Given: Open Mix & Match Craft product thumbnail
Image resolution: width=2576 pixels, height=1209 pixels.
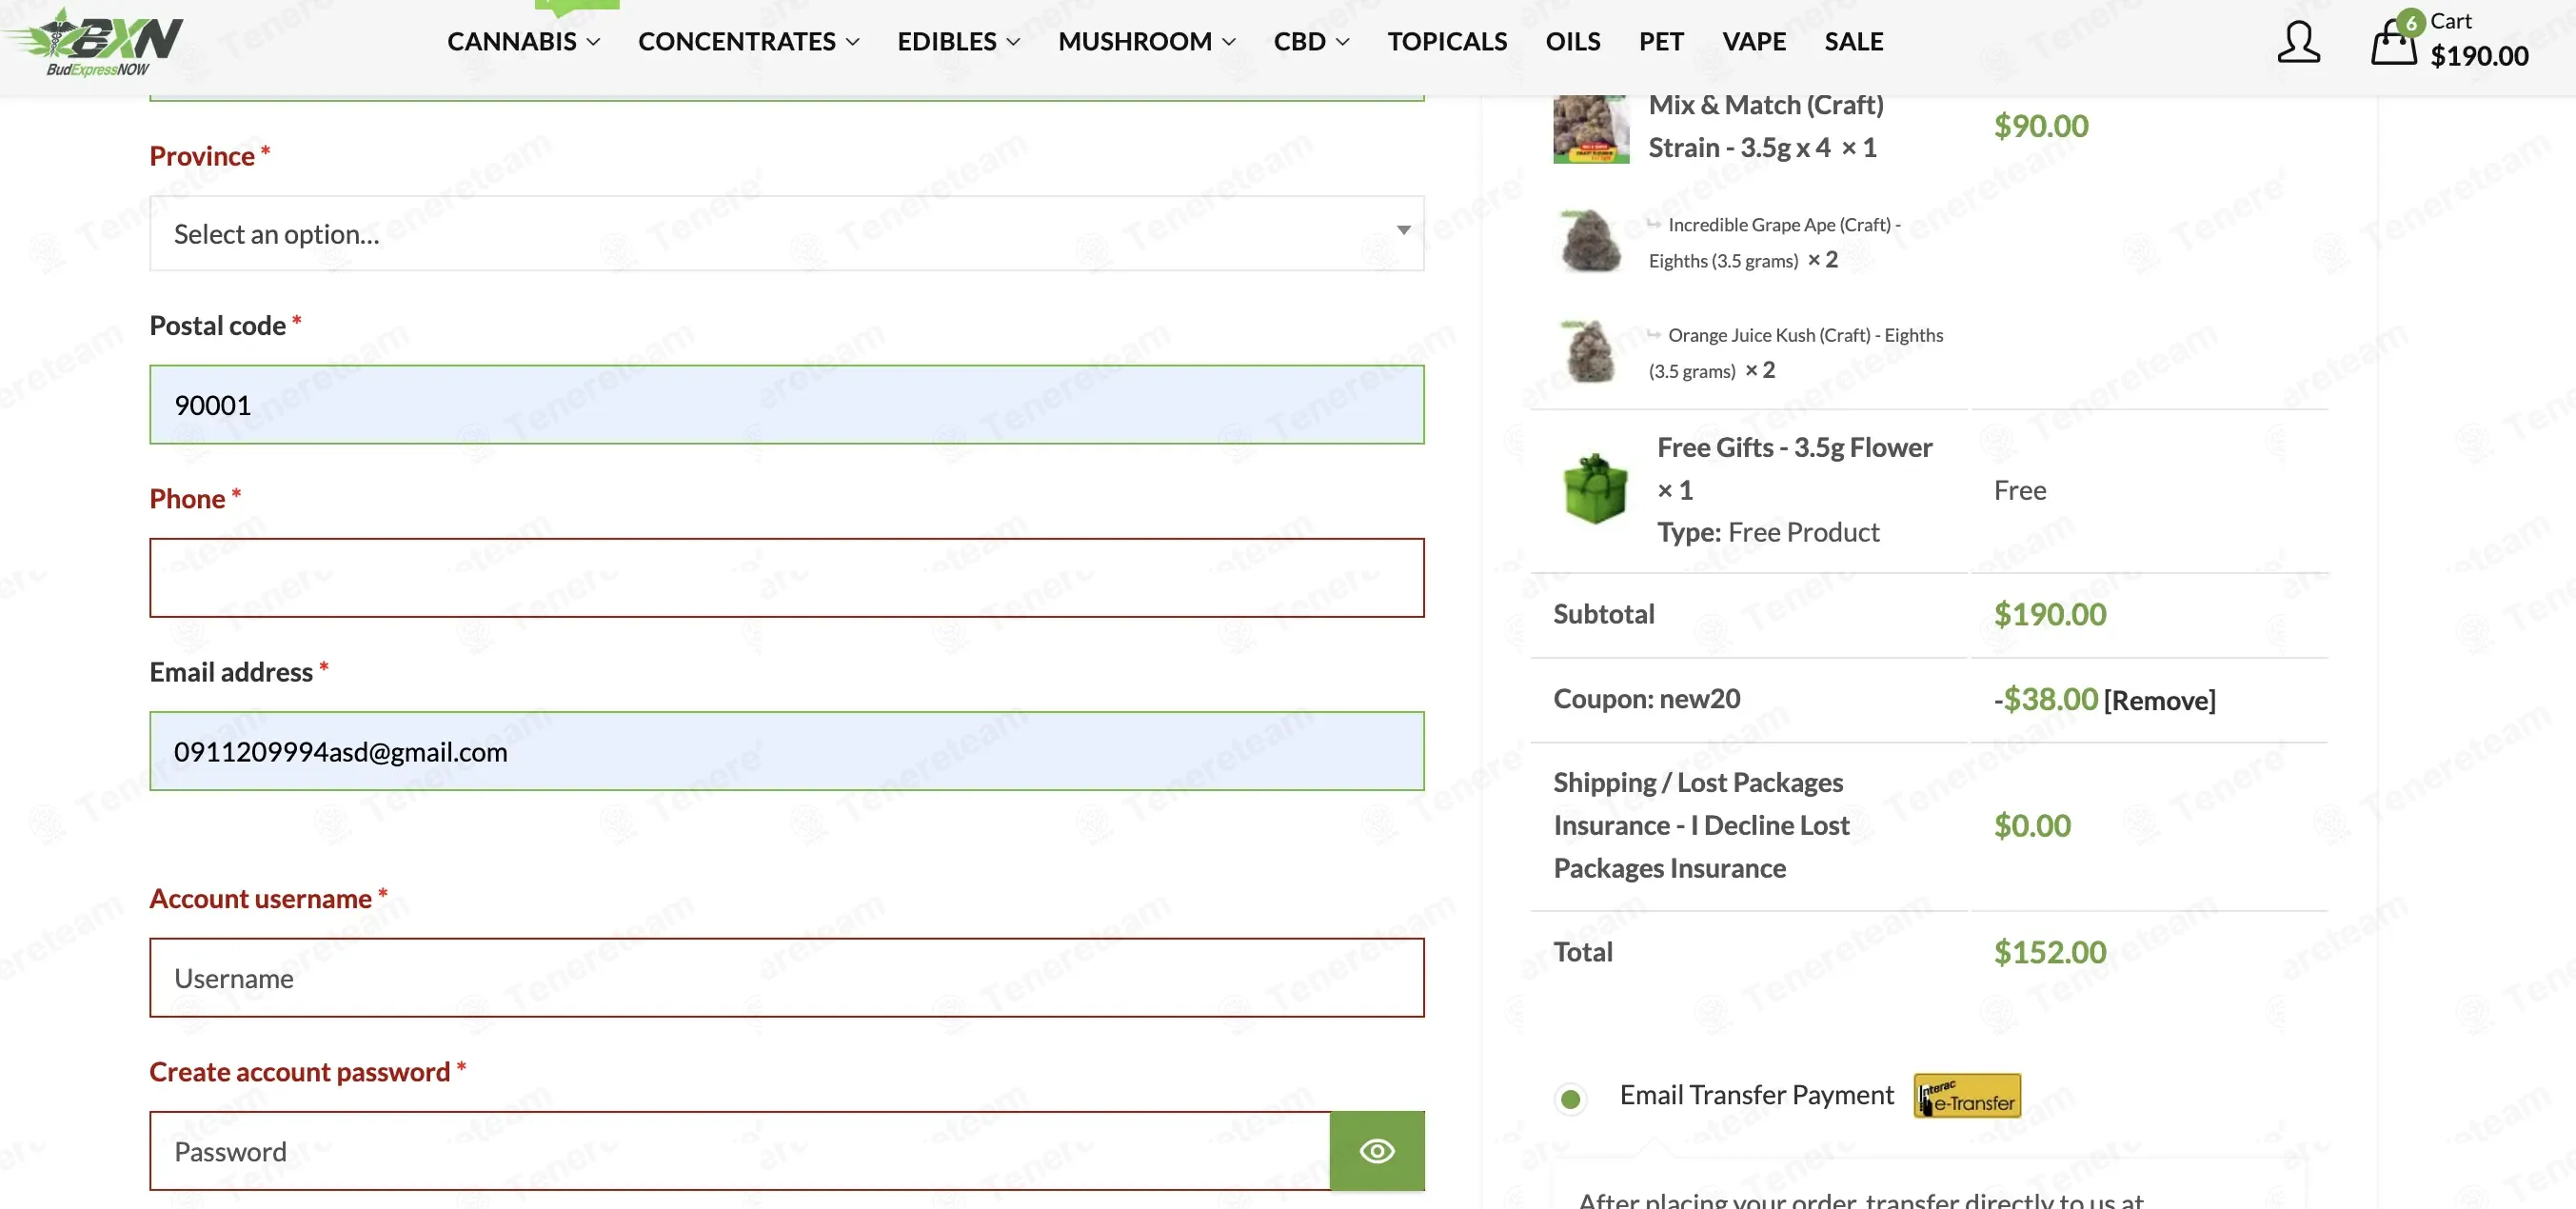Looking at the screenshot, I should click(x=1591, y=128).
